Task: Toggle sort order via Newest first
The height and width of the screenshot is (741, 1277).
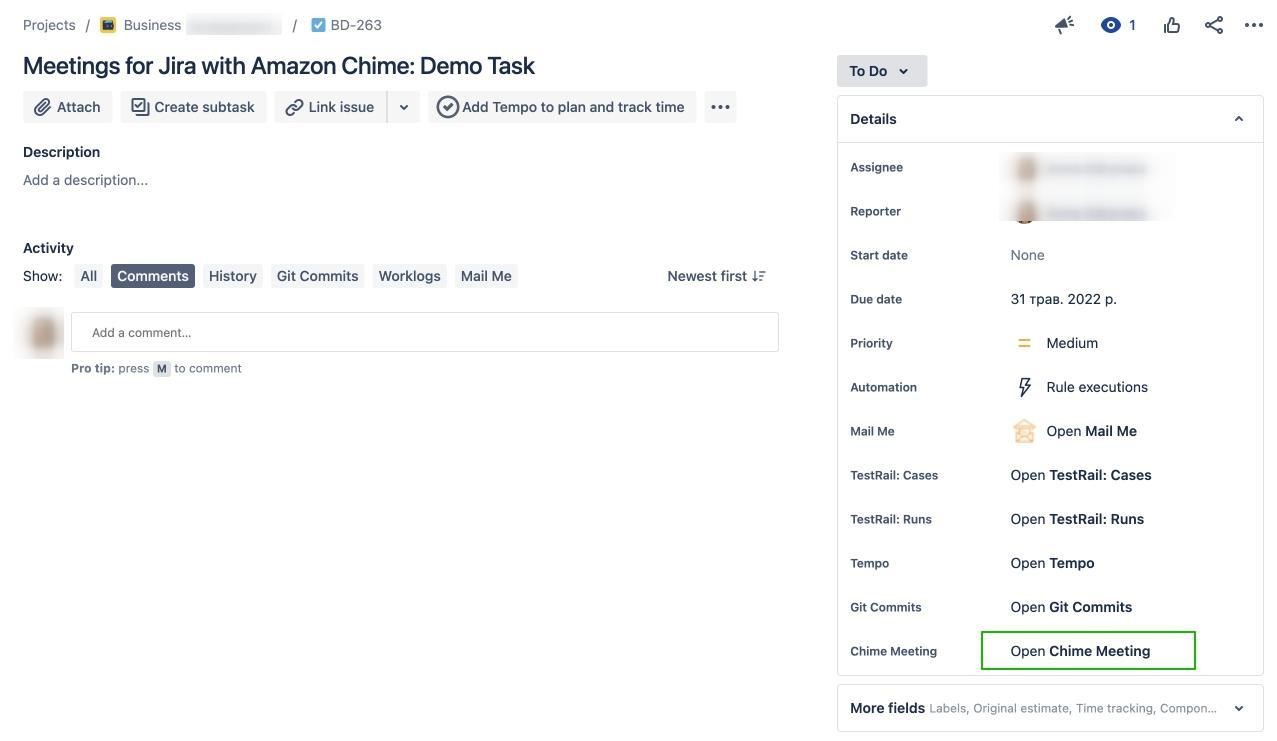Action: pos(716,276)
